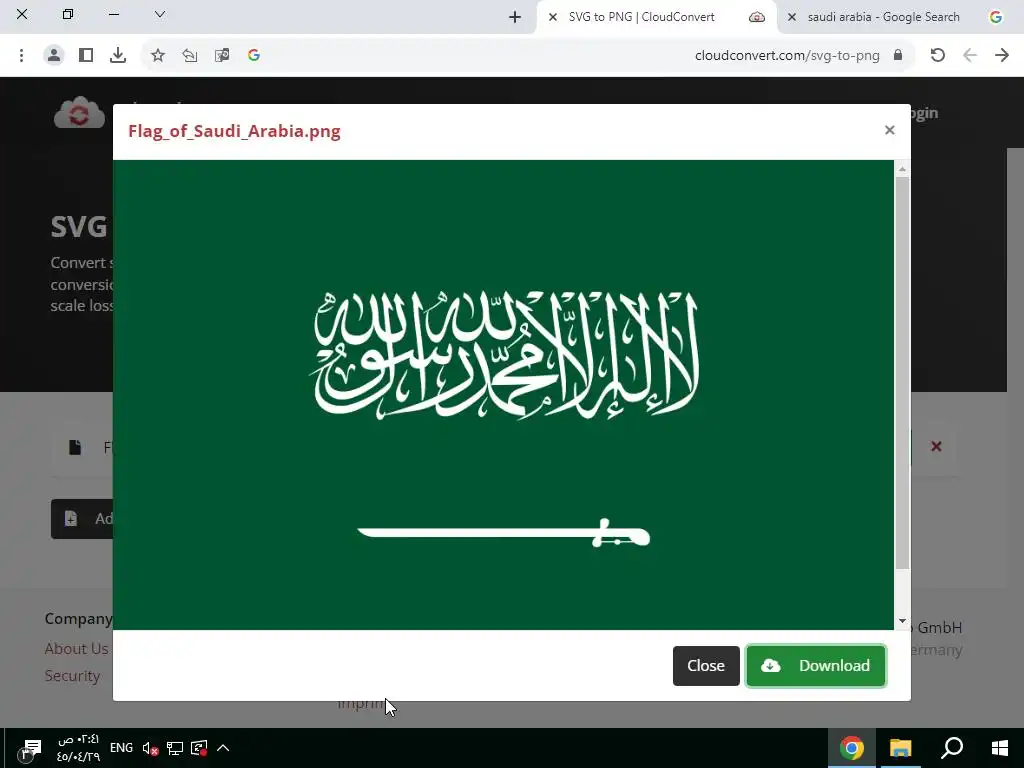Screen dimensions: 1024x768
Task: Show hidden system tray icons
Action: pyautogui.click(x=223, y=748)
